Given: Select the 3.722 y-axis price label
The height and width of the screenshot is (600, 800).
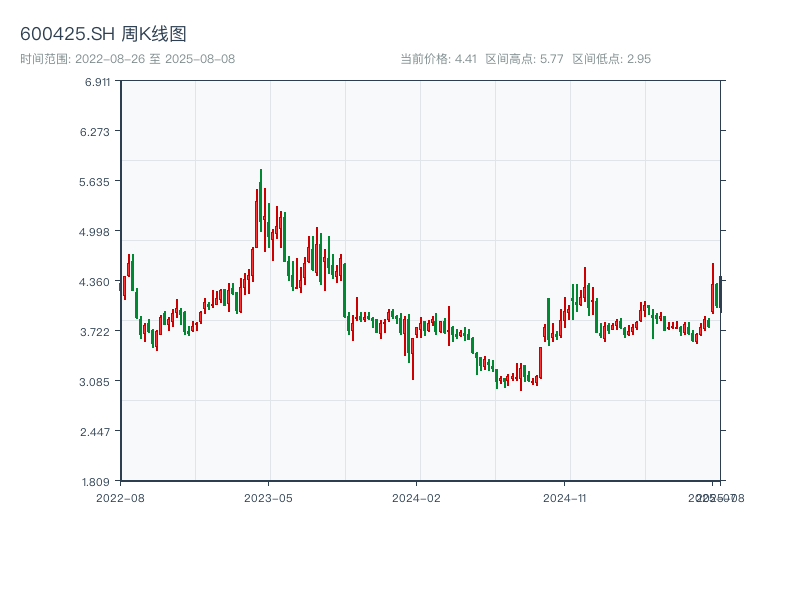Looking at the screenshot, I should (x=98, y=332).
